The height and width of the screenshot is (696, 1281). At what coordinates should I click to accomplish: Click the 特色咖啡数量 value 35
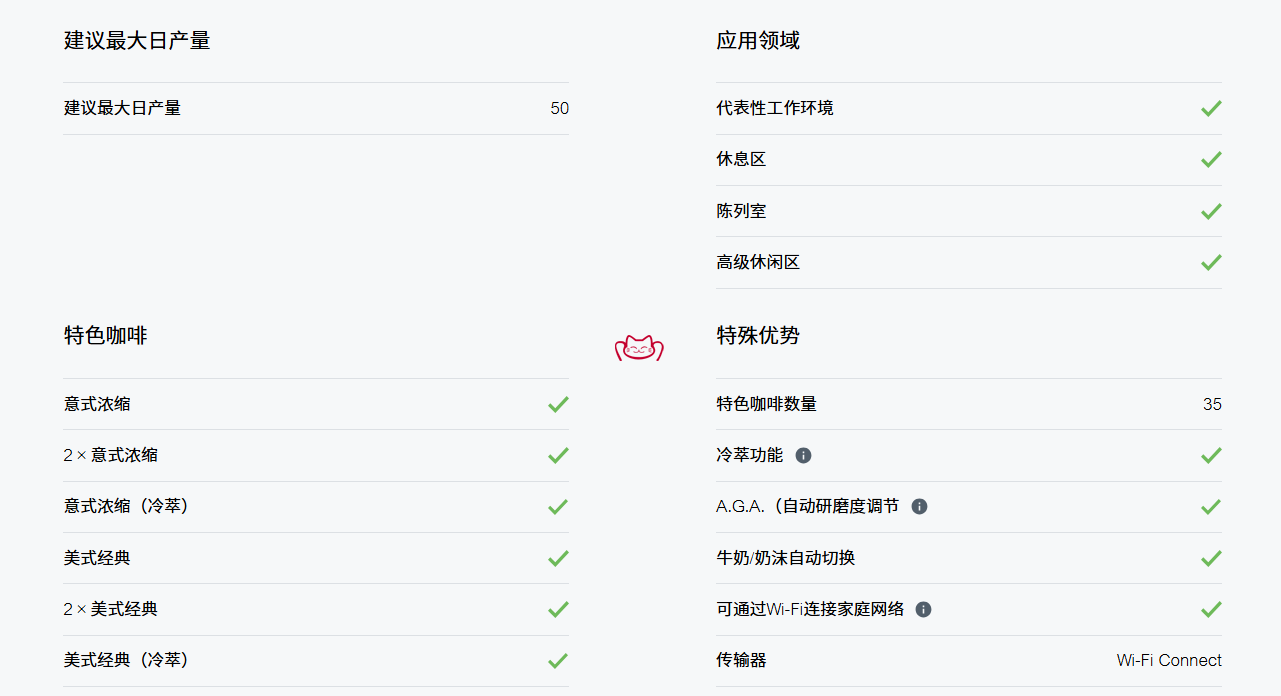tap(1212, 404)
